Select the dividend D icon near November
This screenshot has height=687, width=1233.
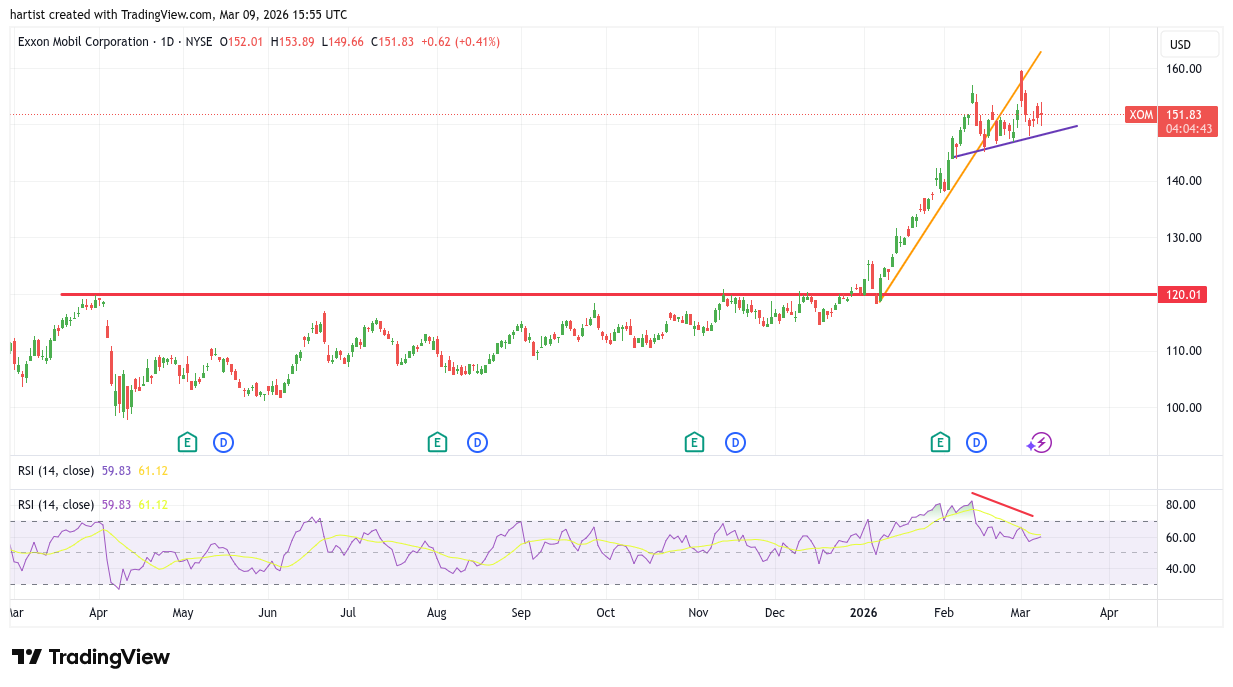[x=735, y=442]
